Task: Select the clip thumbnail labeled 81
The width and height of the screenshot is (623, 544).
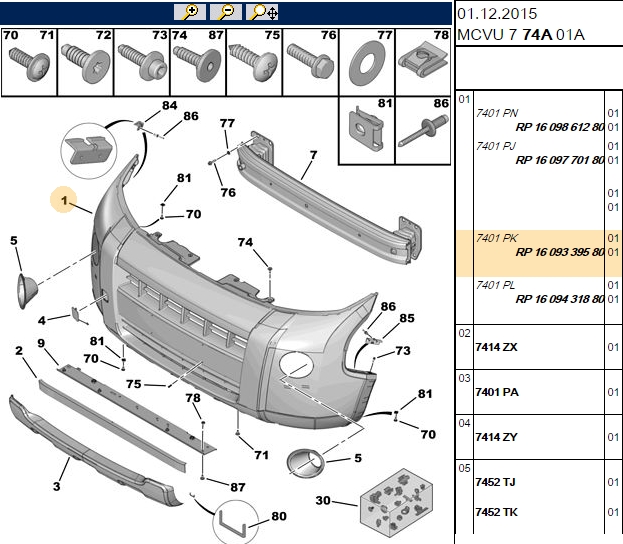Action: click(x=367, y=131)
